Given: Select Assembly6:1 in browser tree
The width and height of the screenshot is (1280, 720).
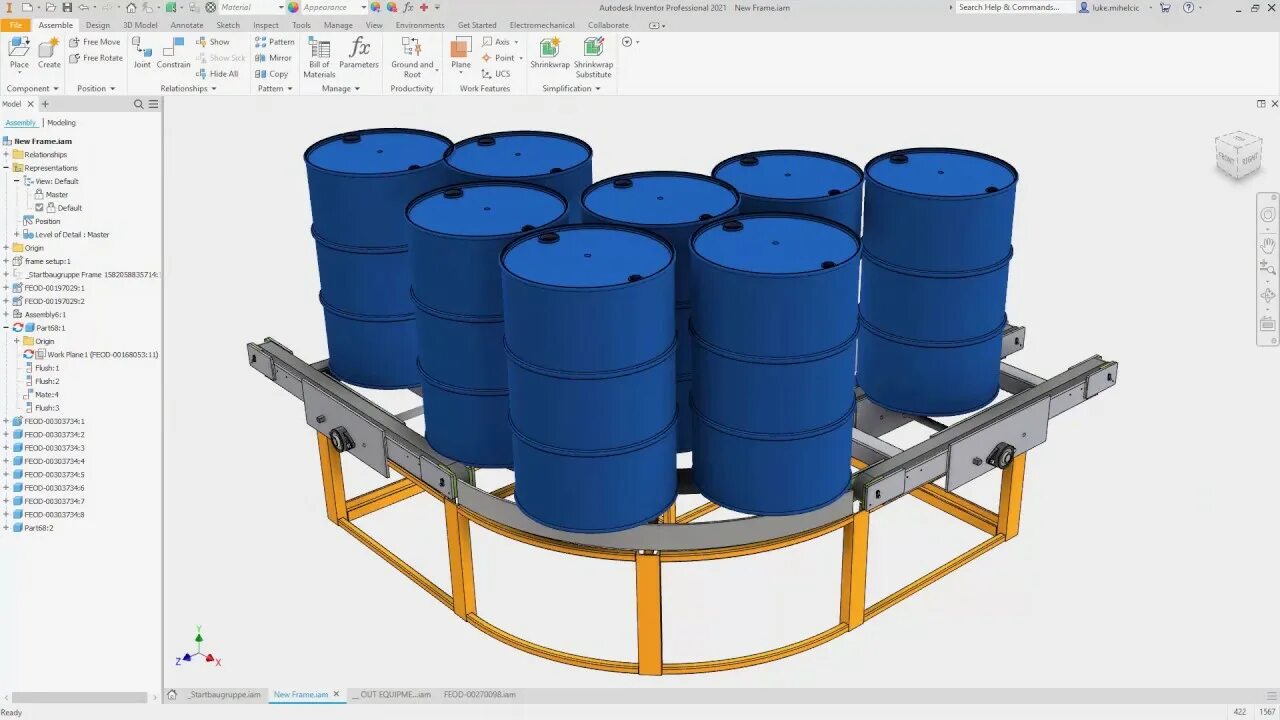Looking at the screenshot, I should [x=39, y=314].
